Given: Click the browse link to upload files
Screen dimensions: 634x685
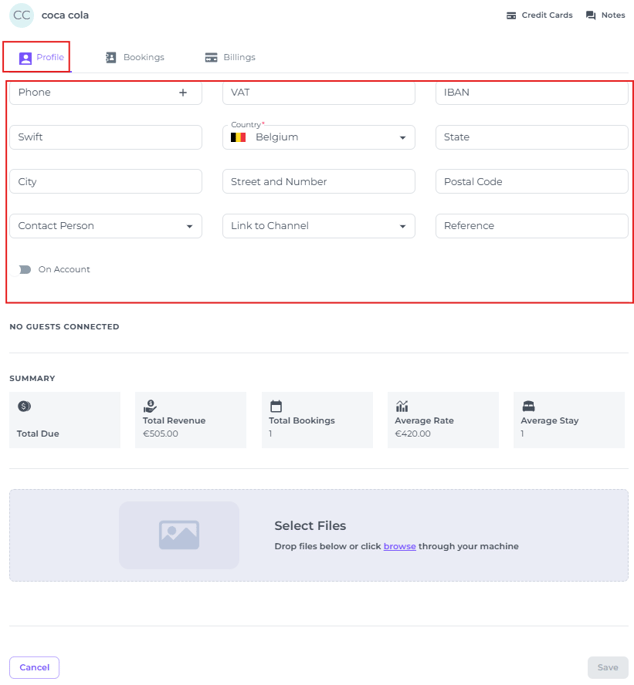Looking at the screenshot, I should pos(399,546).
